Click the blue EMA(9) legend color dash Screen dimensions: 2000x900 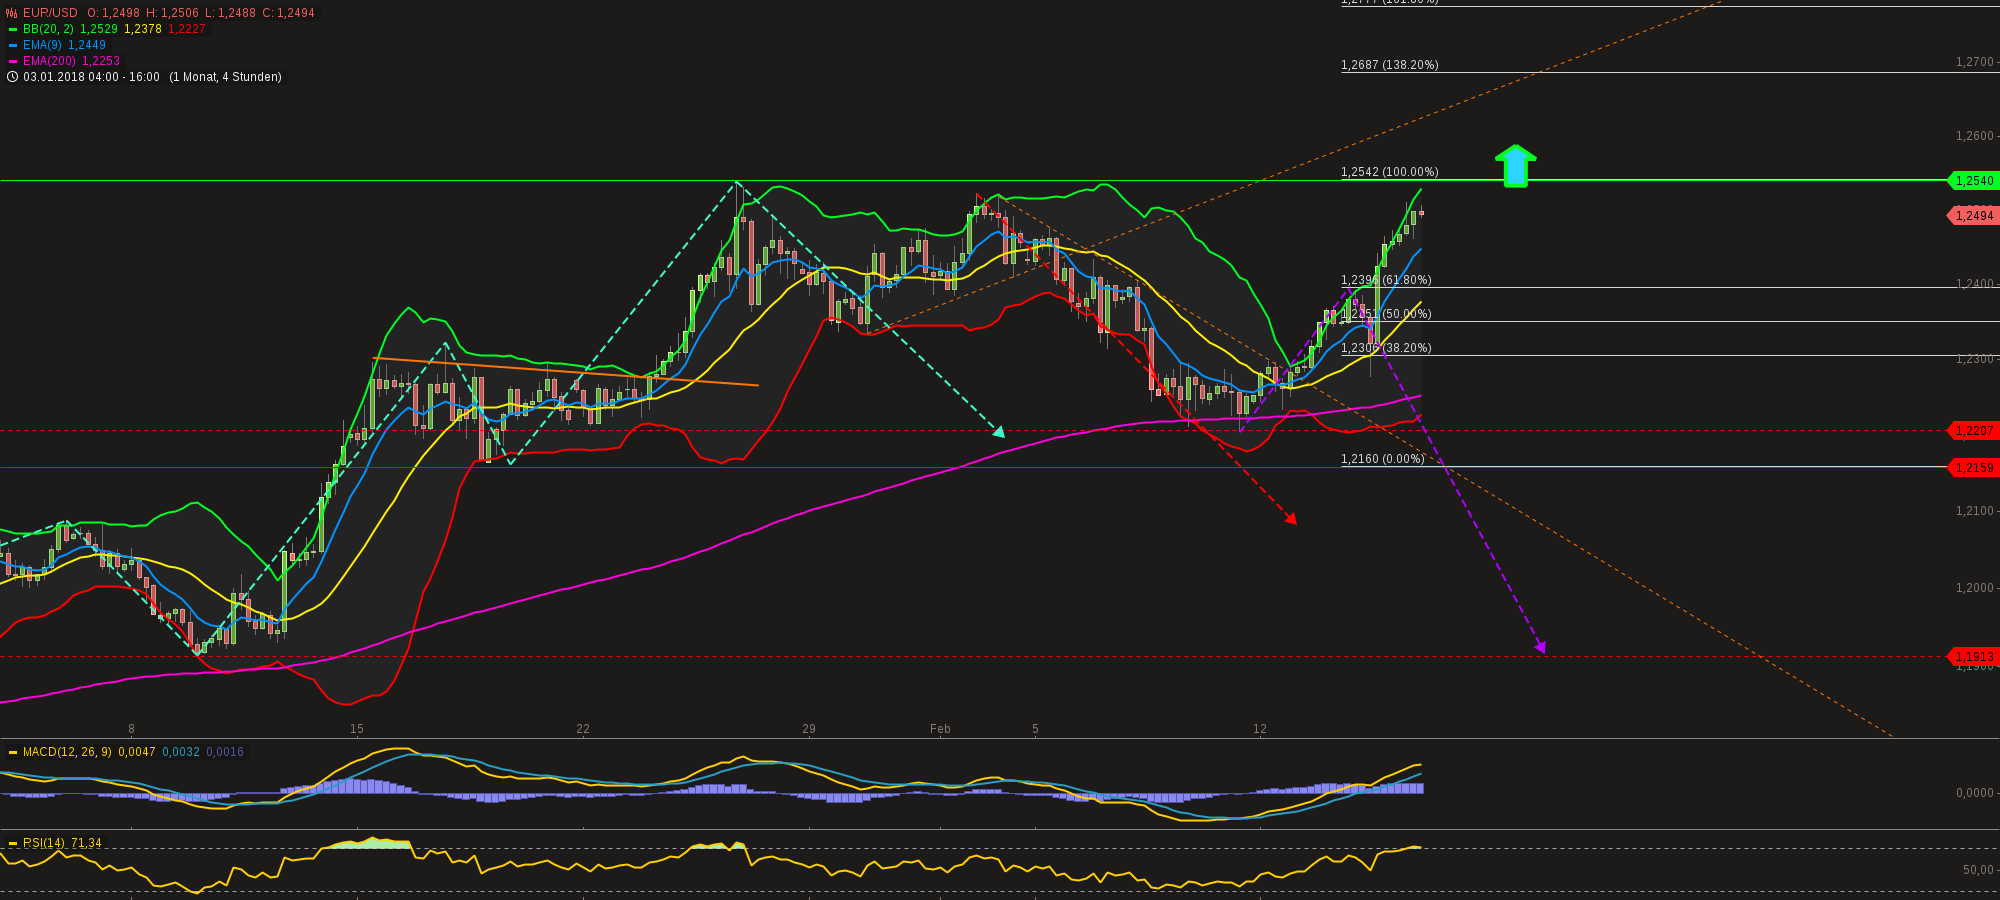click(x=12, y=45)
